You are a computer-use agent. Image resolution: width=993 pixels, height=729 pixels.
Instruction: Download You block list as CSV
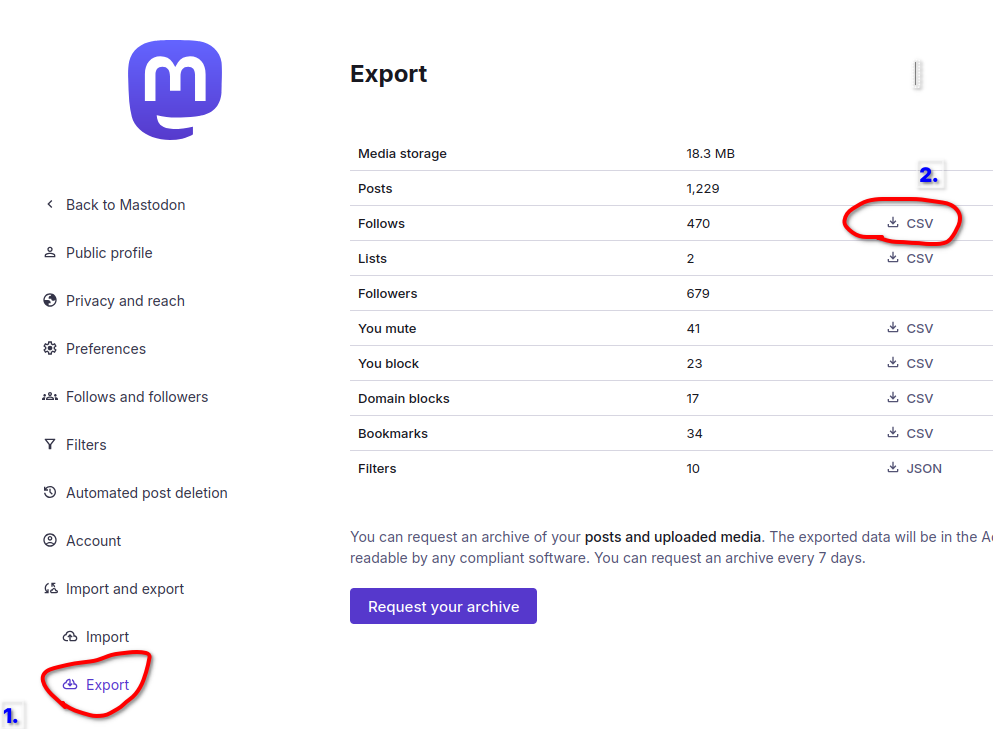(x=910, y=364)
